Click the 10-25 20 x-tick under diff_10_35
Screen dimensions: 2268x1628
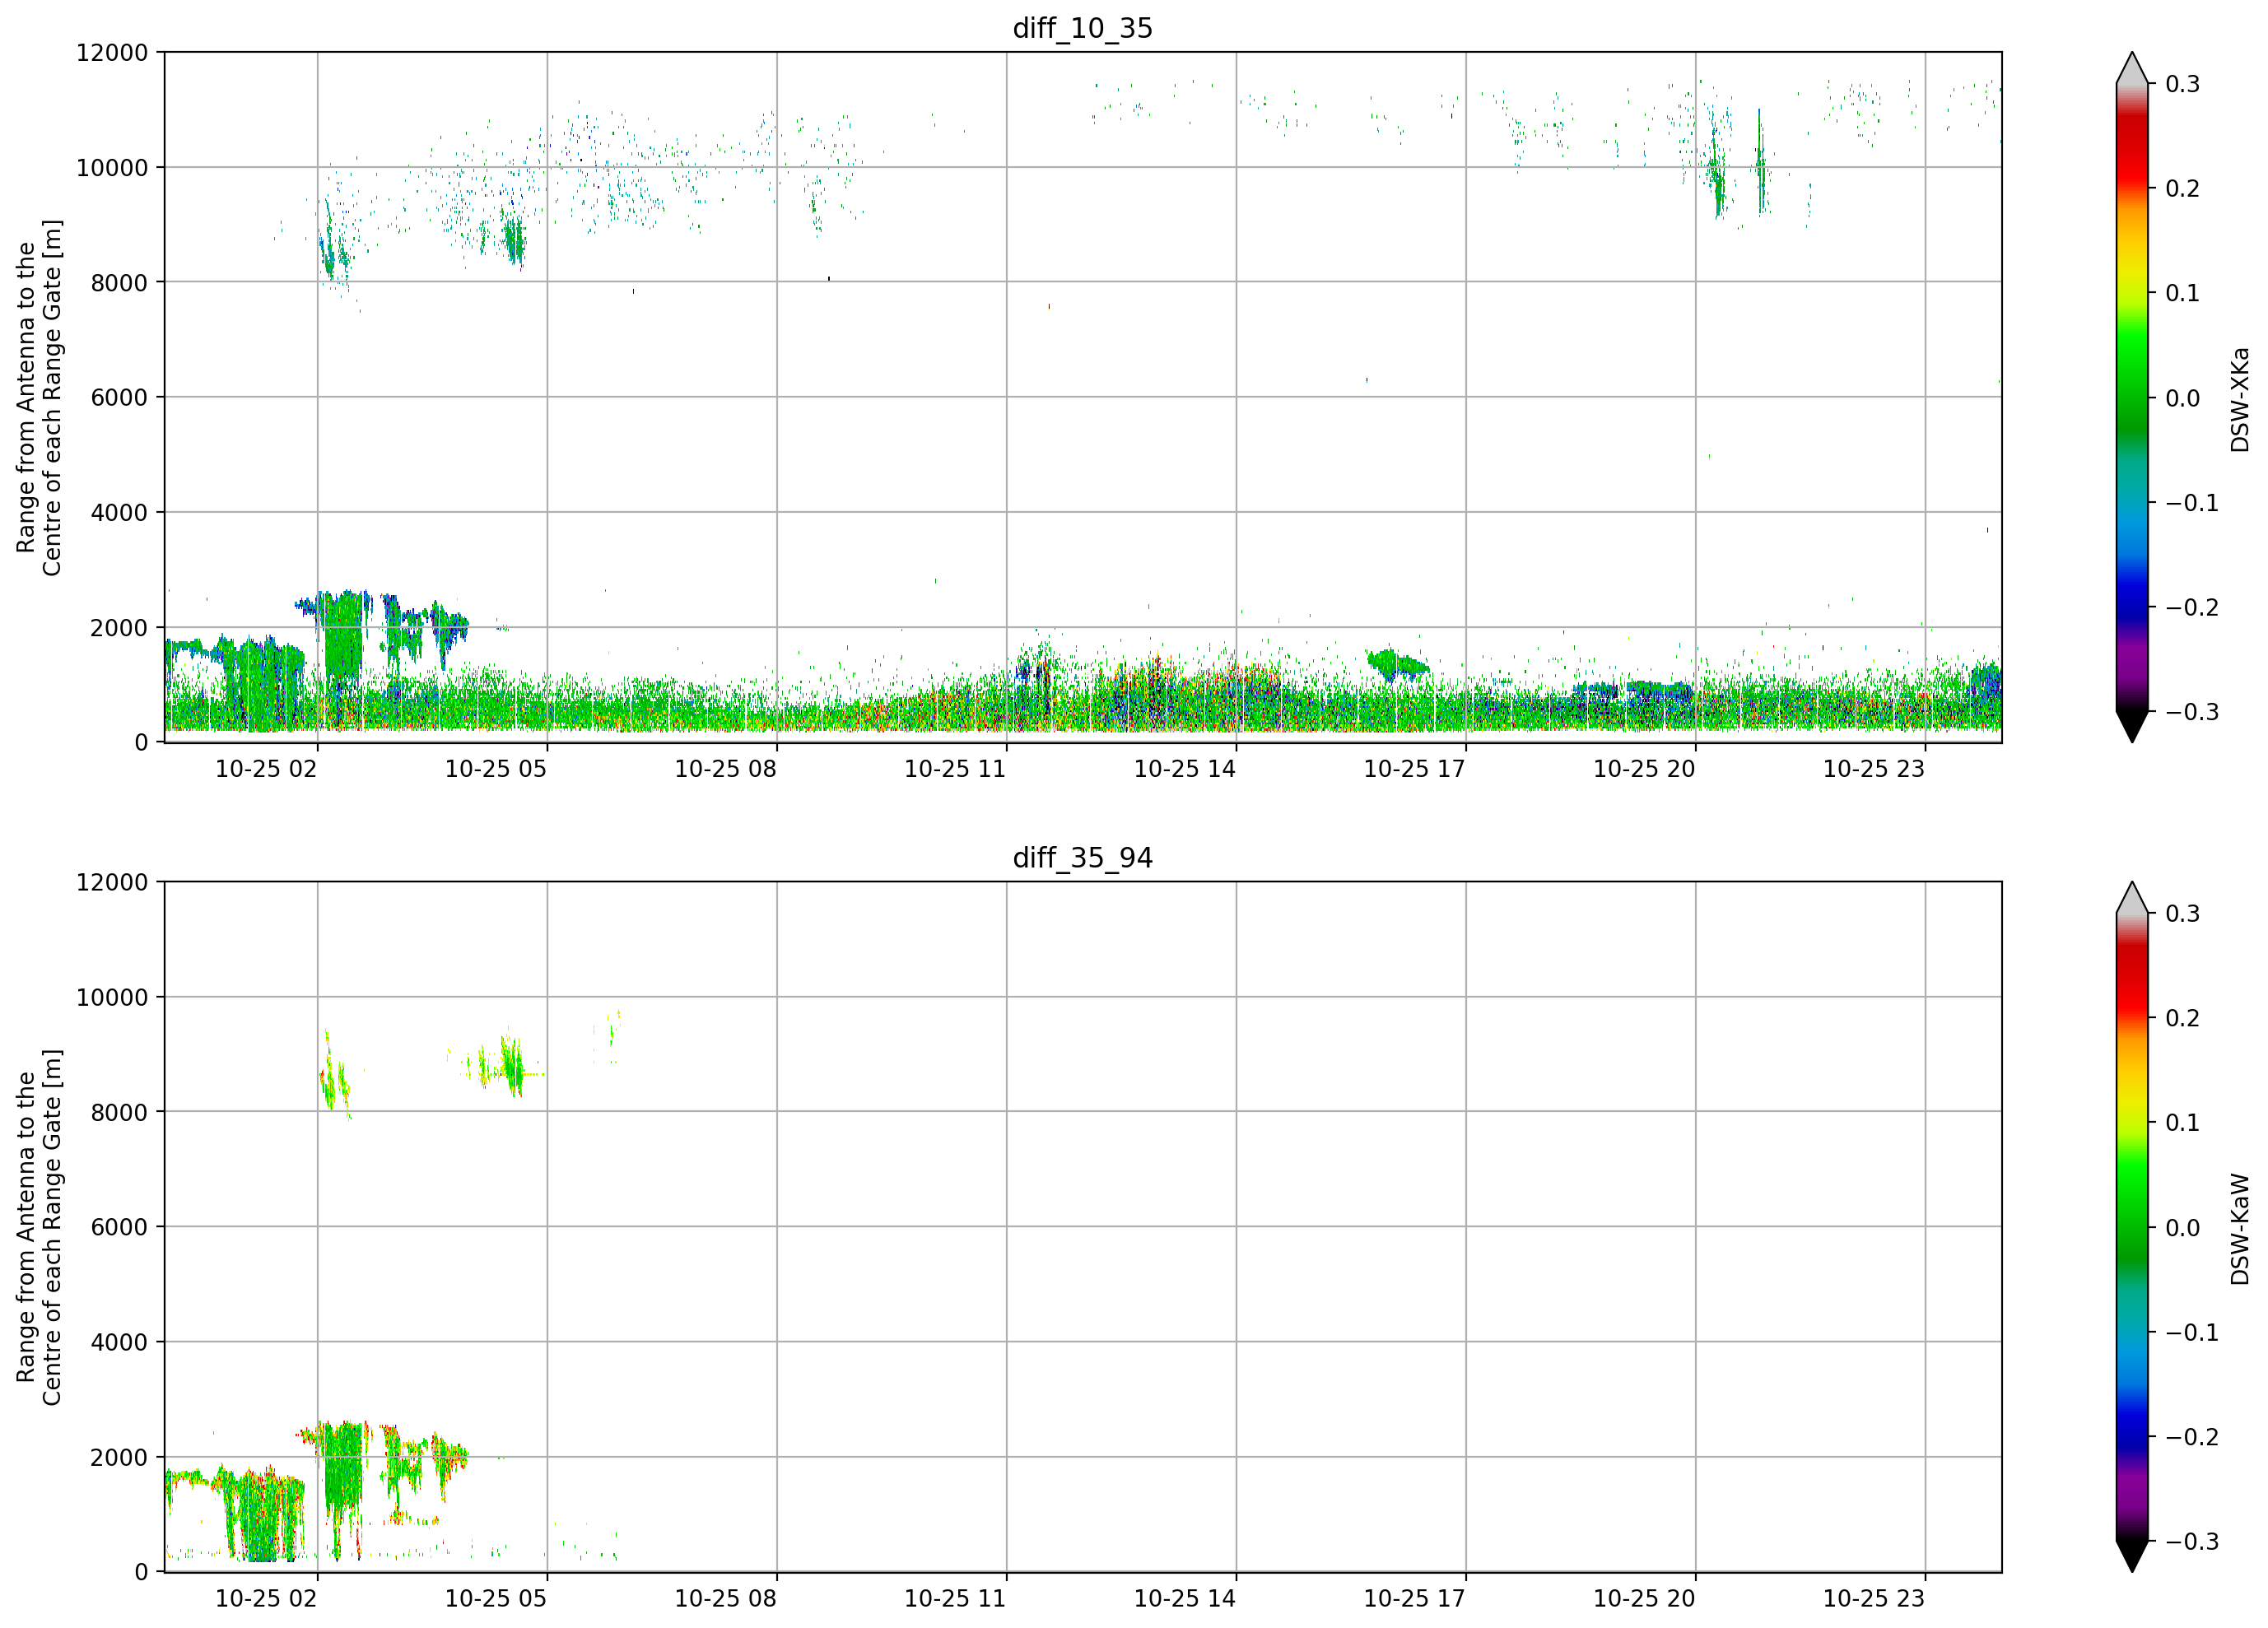click(1645, 769)
